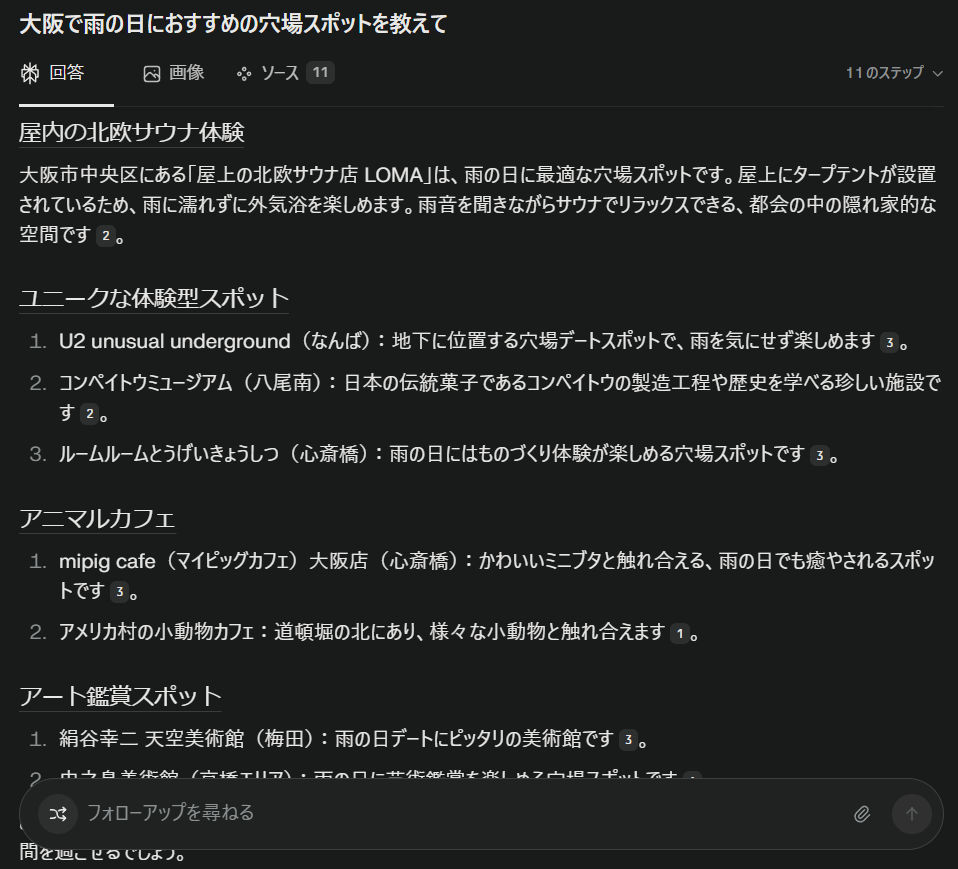Click the ソース dots icon

tap(244, 74)
